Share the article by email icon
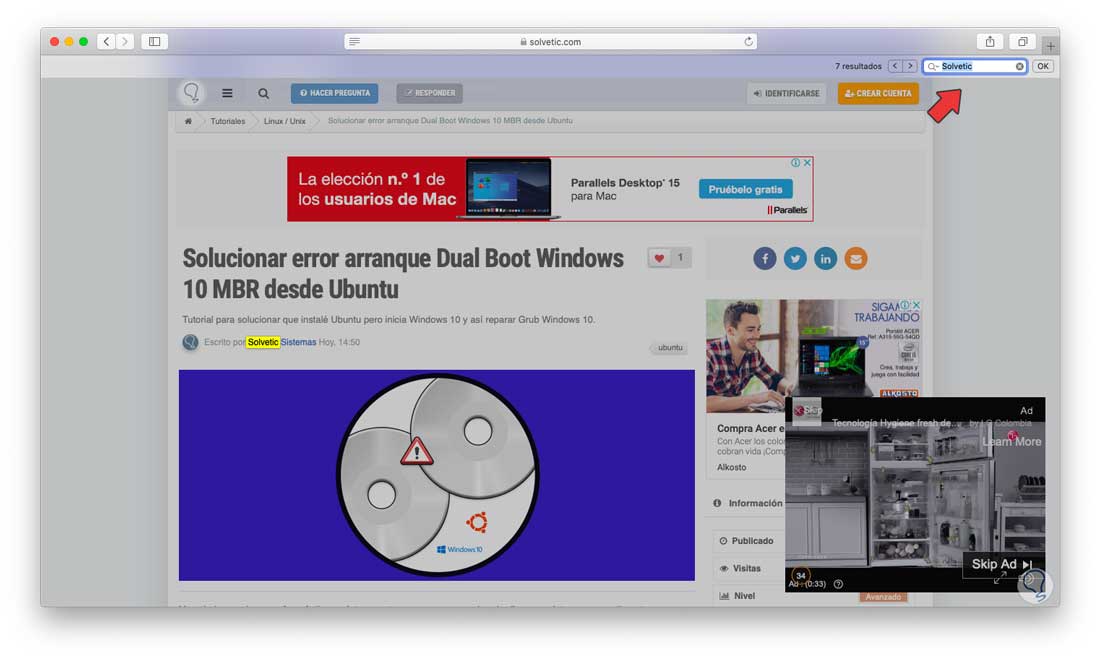Viewport: 1100px width, 660px height. click(x=855, y=259)
